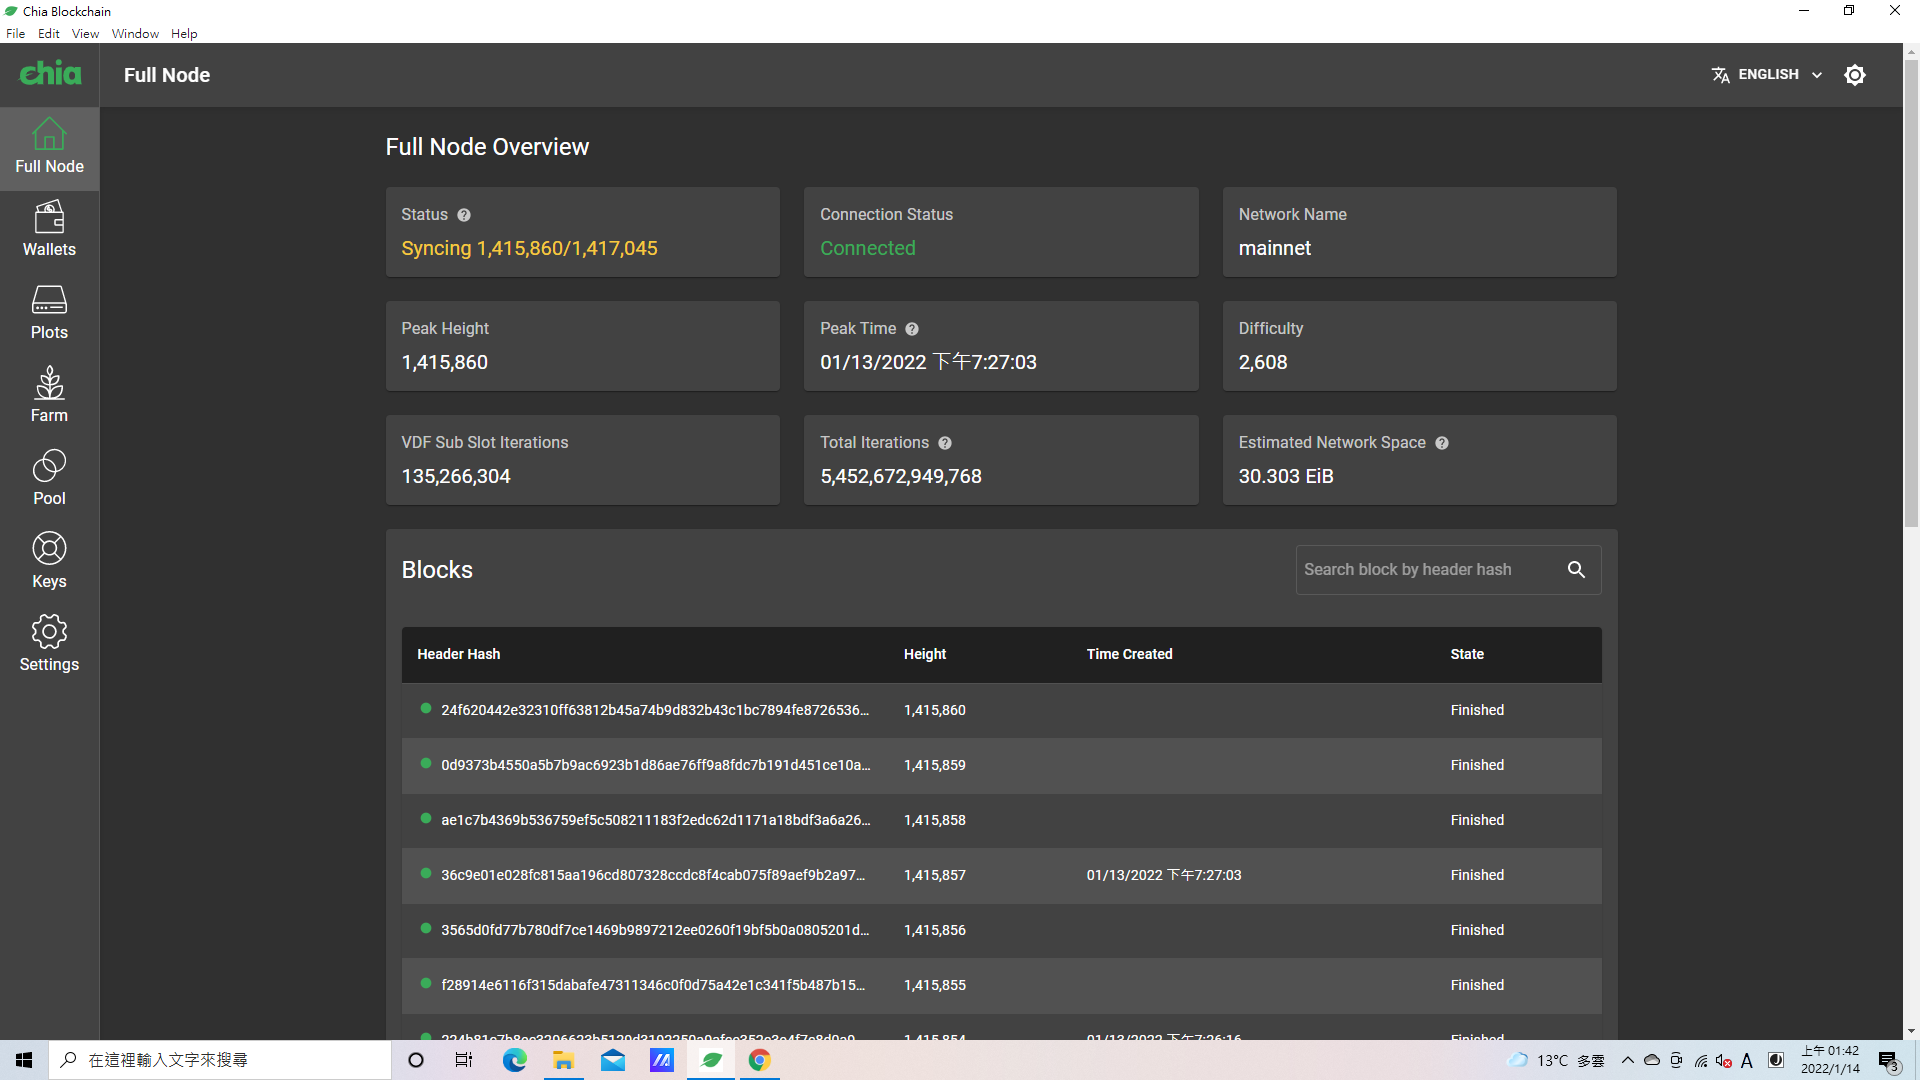Click the Header Hash column header
The height and width of the screenshot is (1080, 1920).
pyautogui.click(x=458, y=655)
